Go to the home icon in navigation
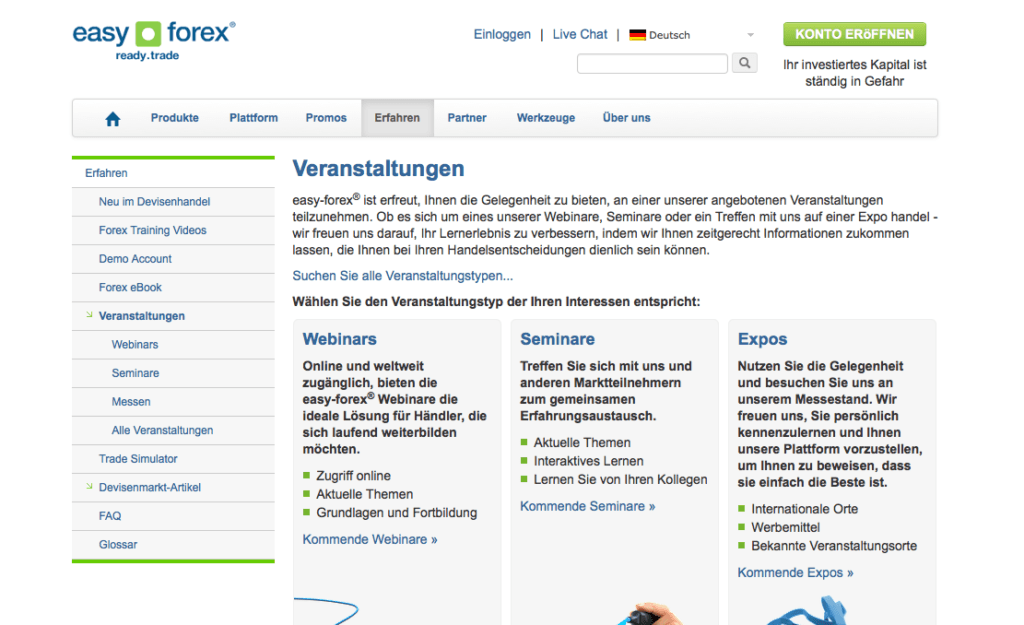The height and width of the screenshot is (625, 1024). (x=112, y=118)
